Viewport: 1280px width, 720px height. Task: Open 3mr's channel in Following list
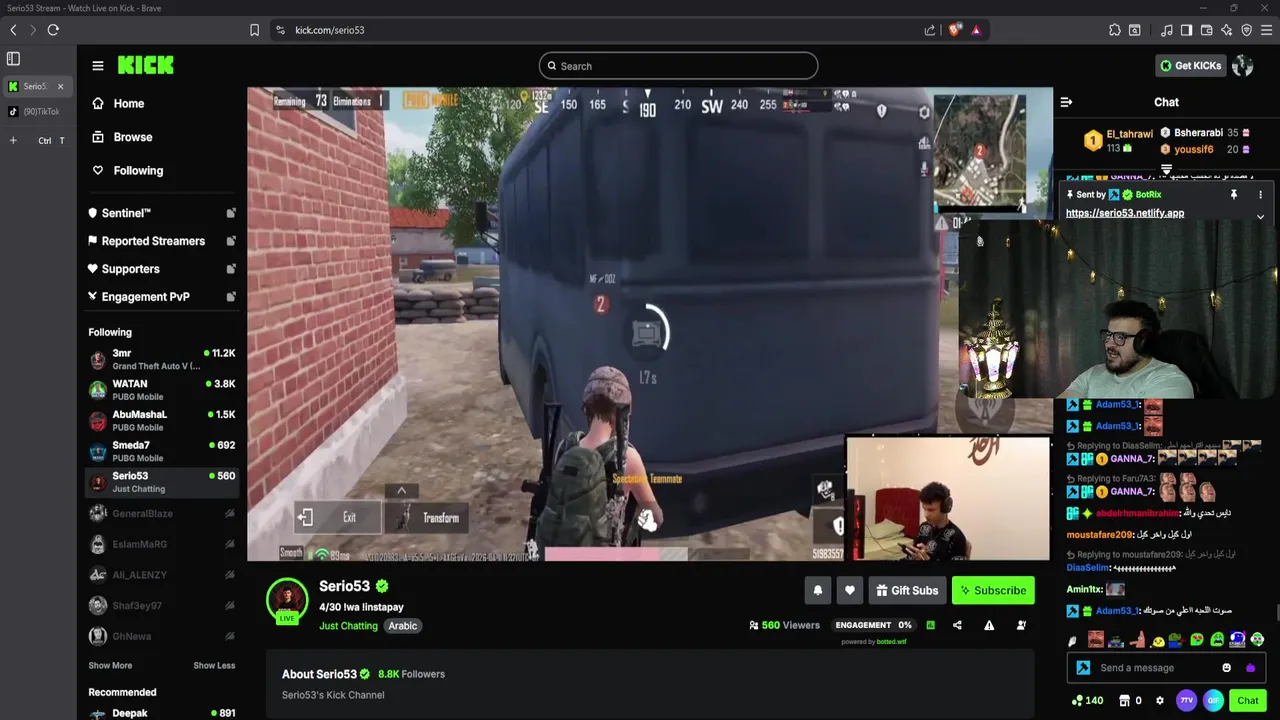coord(162,359)
